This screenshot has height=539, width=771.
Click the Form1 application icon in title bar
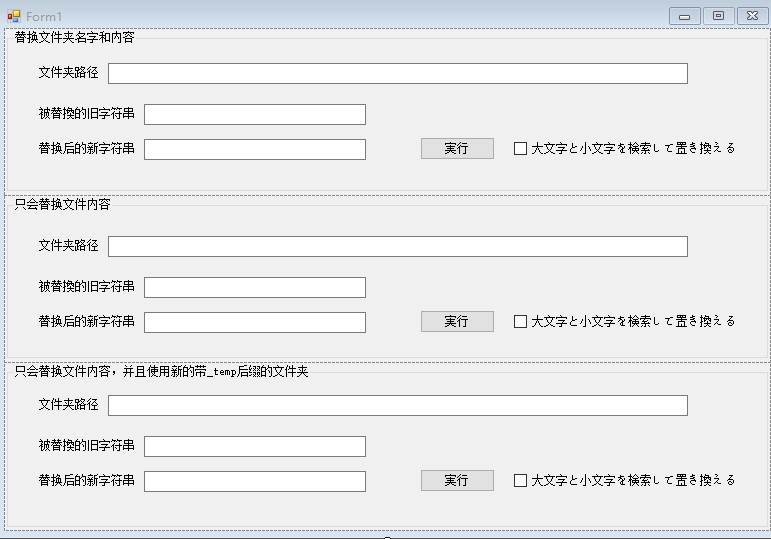tap(14, 16)
